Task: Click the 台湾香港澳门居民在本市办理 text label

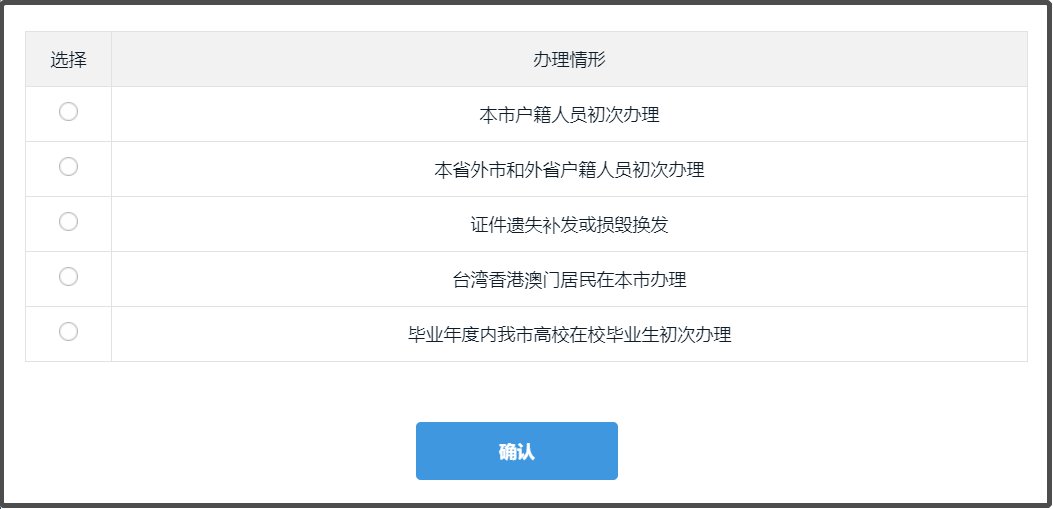Action: (x=569, y=280)
